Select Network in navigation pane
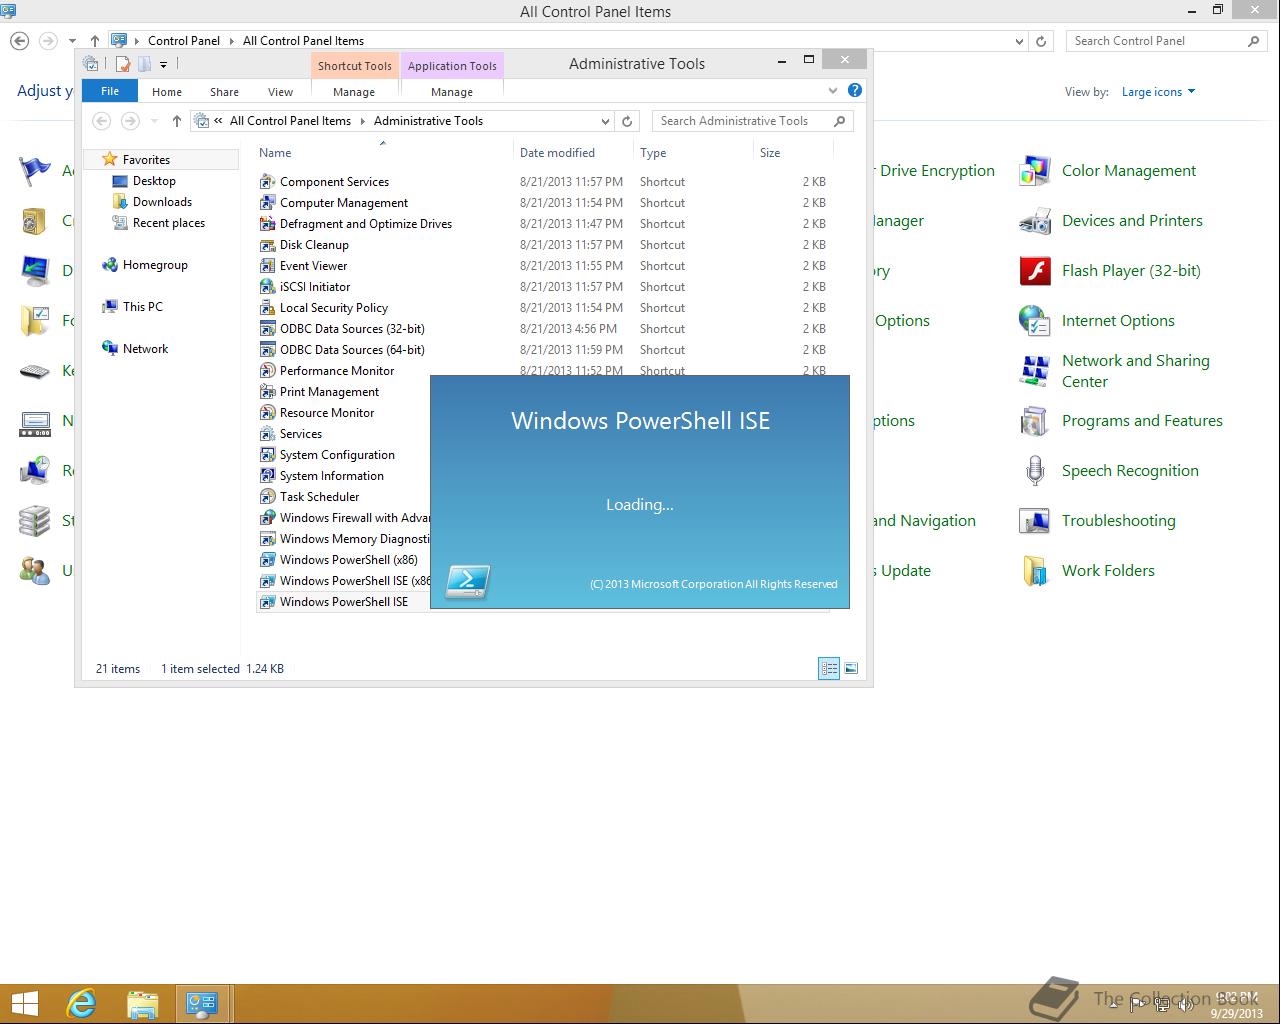This screenshot has width=1280, height=1024. point(145,349)
